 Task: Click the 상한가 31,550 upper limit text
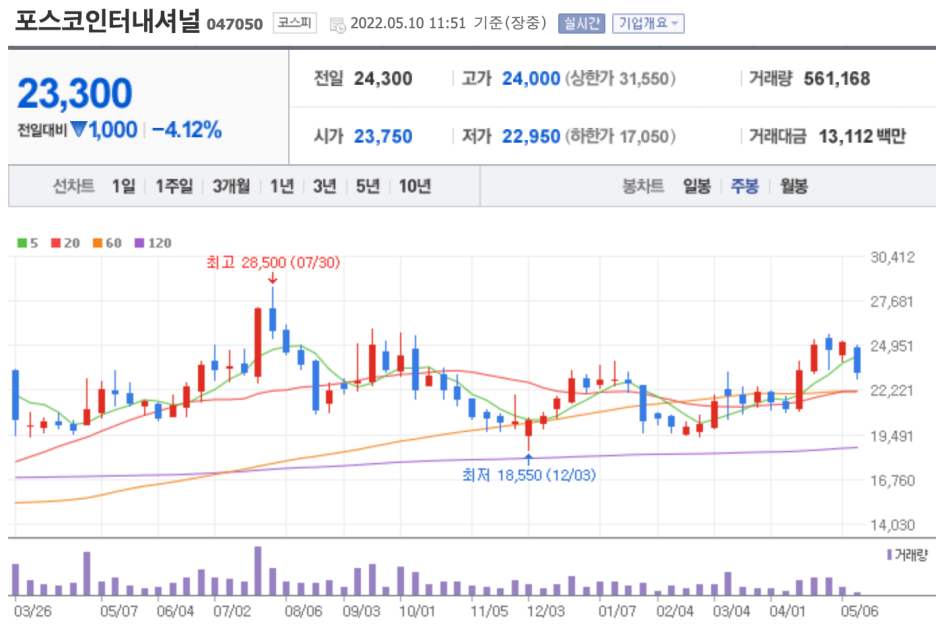(x=620, y=79)
